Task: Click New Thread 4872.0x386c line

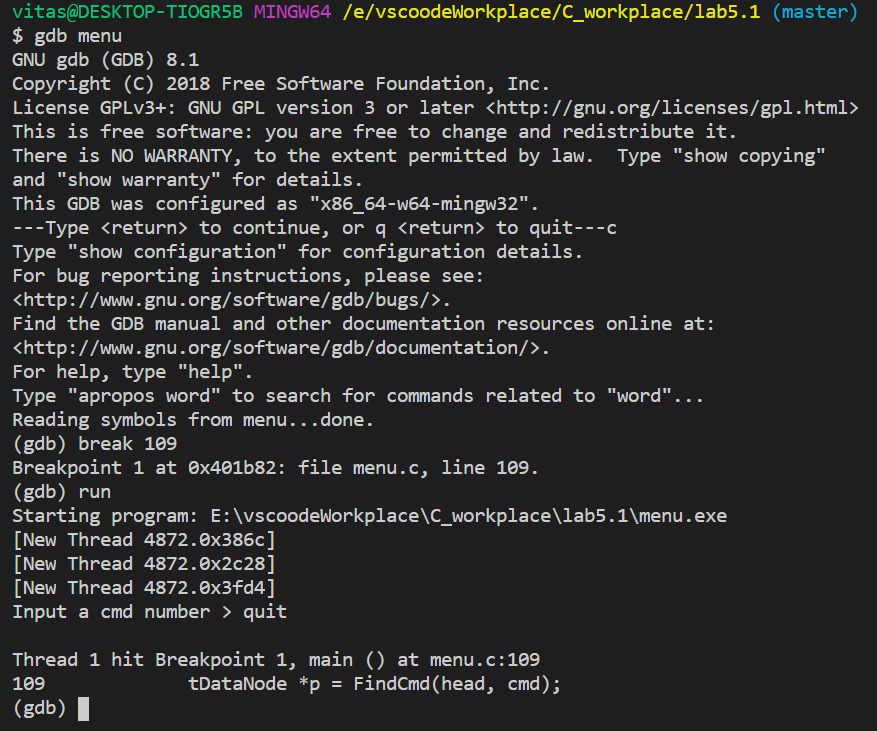Action: click(144, 540)
